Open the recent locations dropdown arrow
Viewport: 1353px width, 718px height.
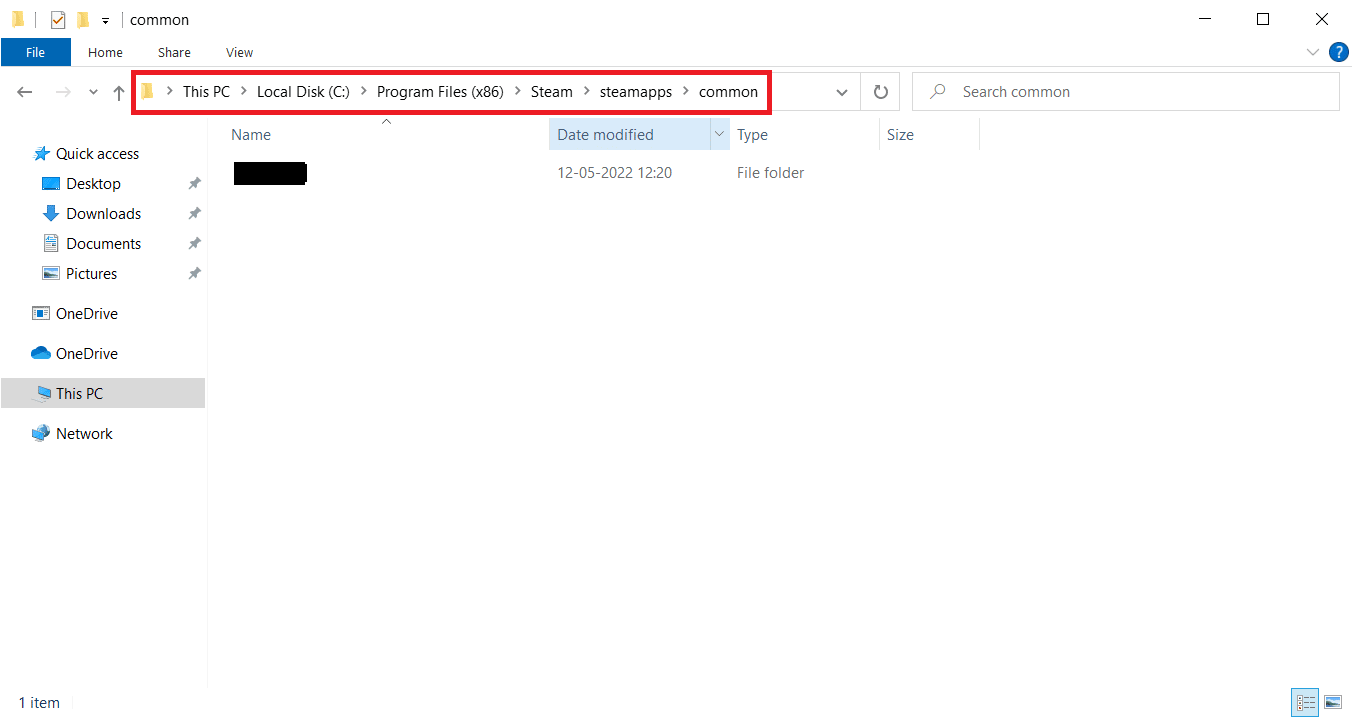coord(93,92)
